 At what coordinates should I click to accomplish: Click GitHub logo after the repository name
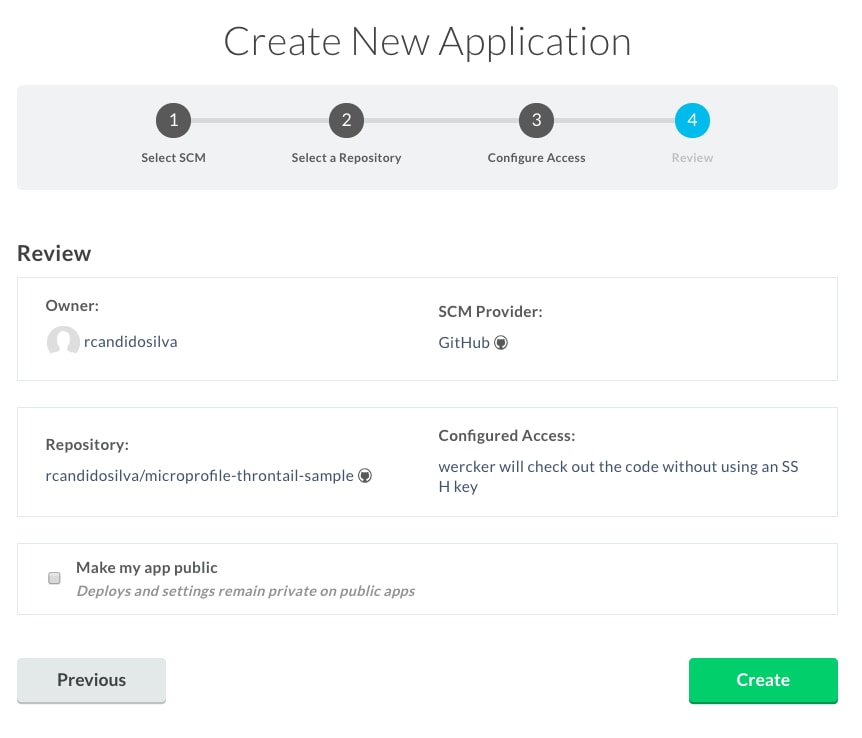(365, 476)
